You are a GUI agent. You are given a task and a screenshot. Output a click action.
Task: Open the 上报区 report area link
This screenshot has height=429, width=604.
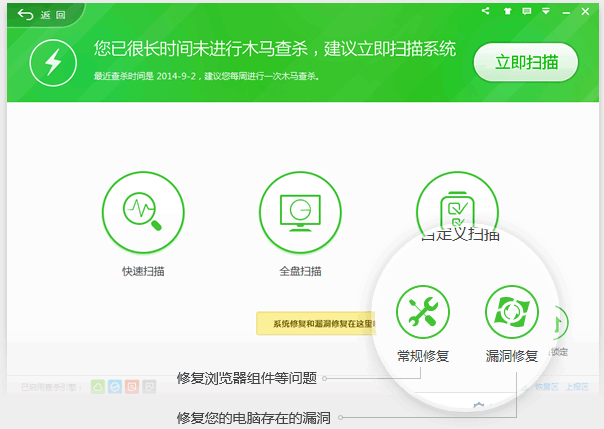tap(577, 387)
